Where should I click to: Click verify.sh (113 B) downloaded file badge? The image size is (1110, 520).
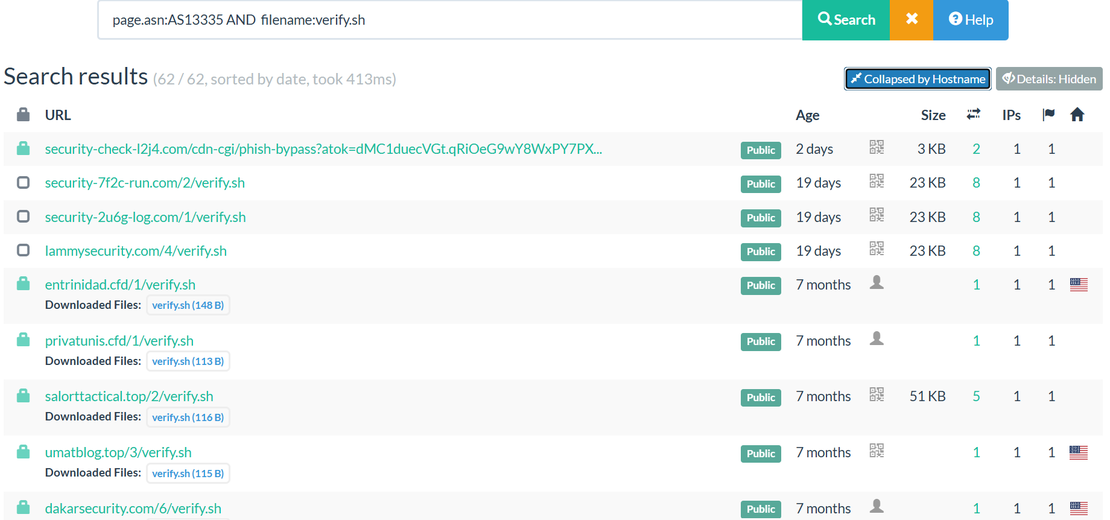coord(188,362)
